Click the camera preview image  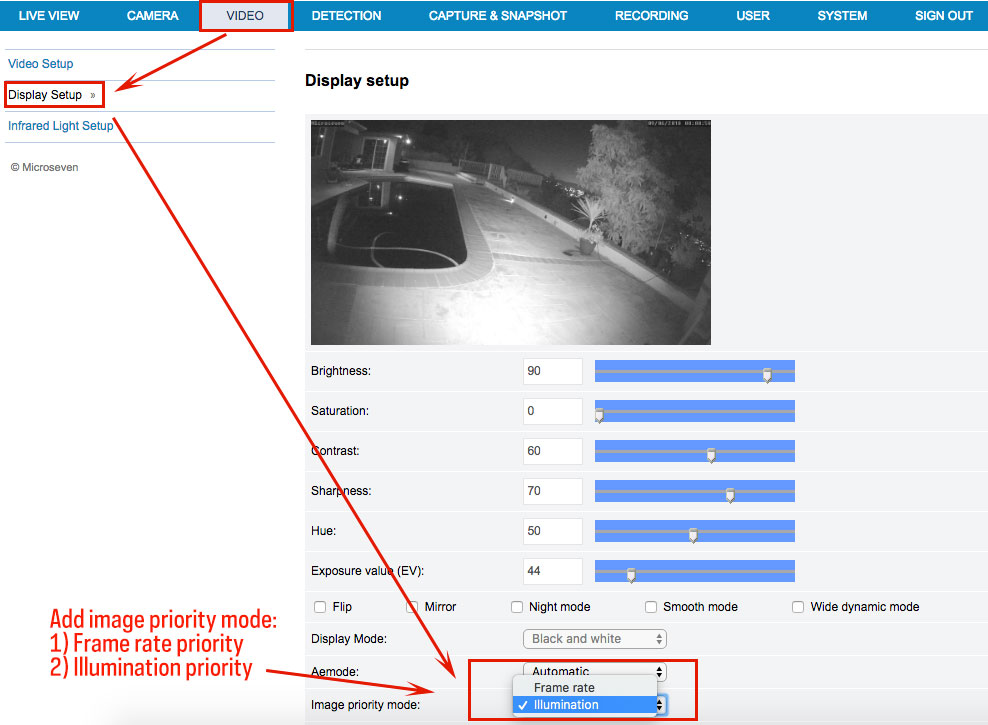510,232
